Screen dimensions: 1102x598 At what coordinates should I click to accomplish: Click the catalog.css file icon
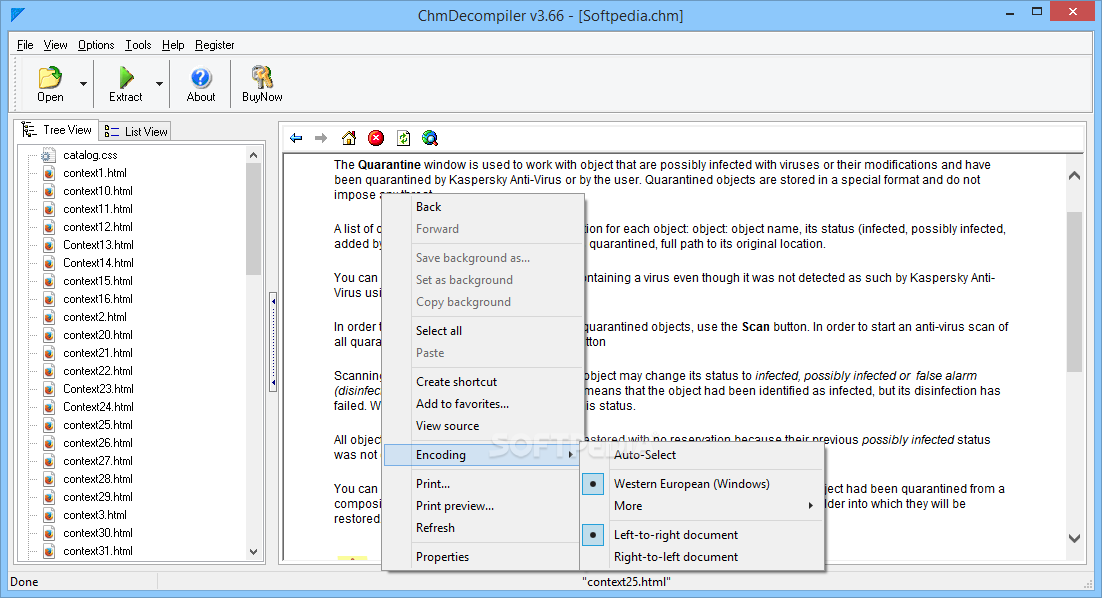[x=48, y=155]
